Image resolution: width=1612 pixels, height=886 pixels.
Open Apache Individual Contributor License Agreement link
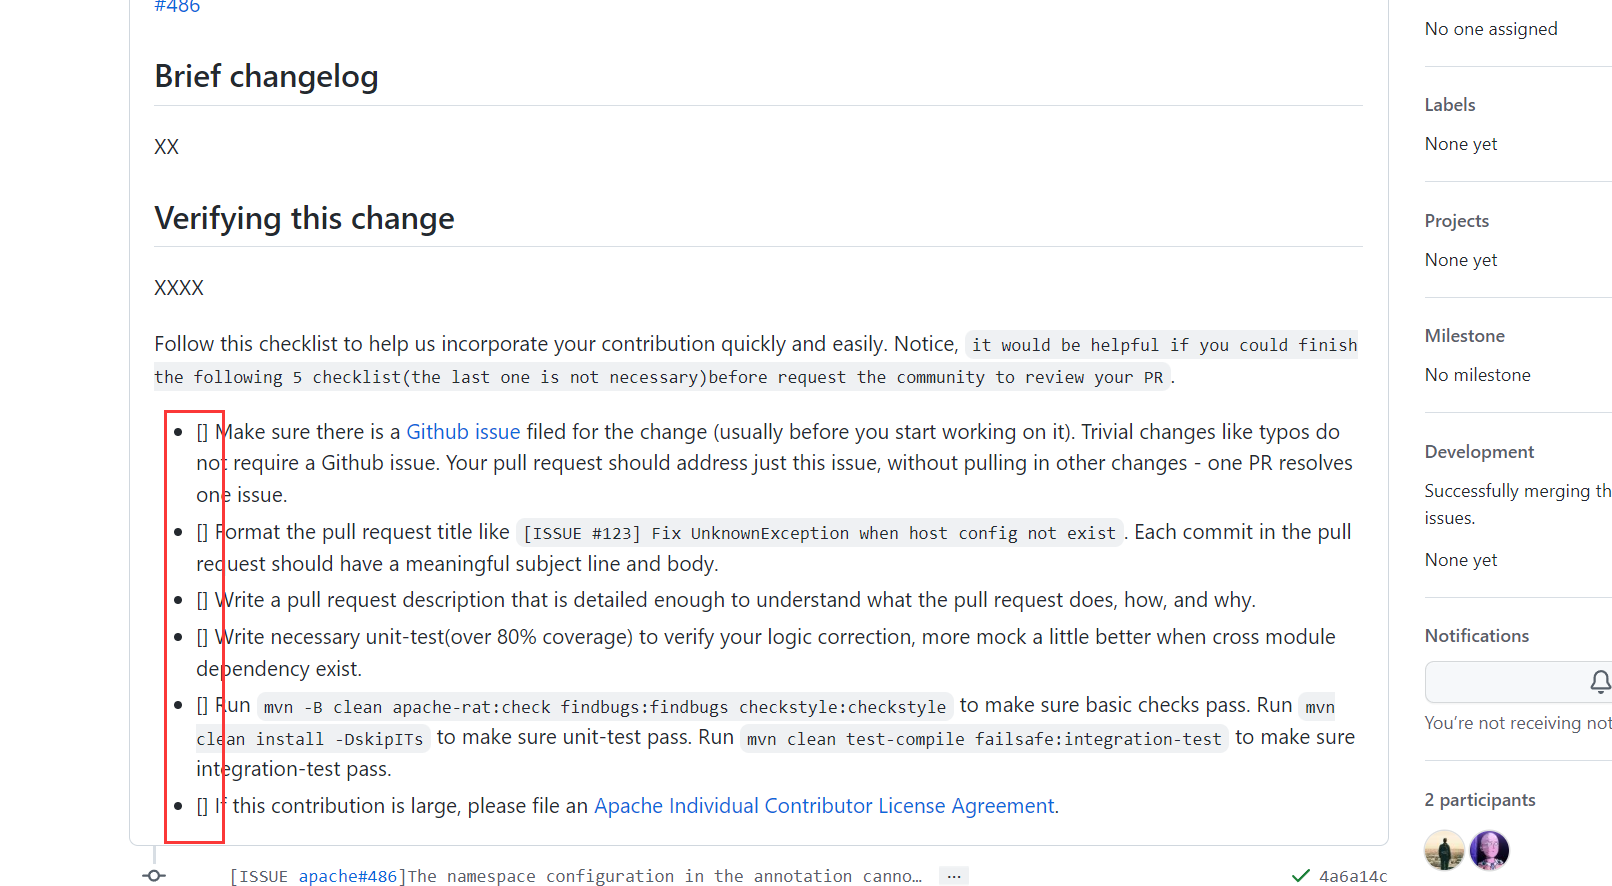click(824, 806)
